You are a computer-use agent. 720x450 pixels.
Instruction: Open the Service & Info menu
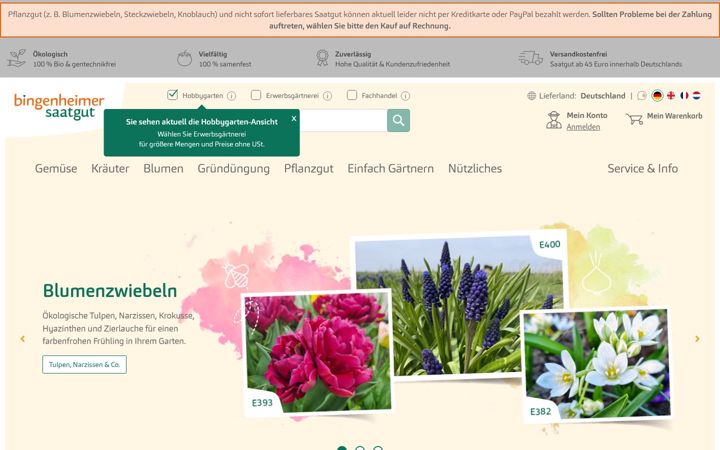pyautogui.click(x=643, y=169)
